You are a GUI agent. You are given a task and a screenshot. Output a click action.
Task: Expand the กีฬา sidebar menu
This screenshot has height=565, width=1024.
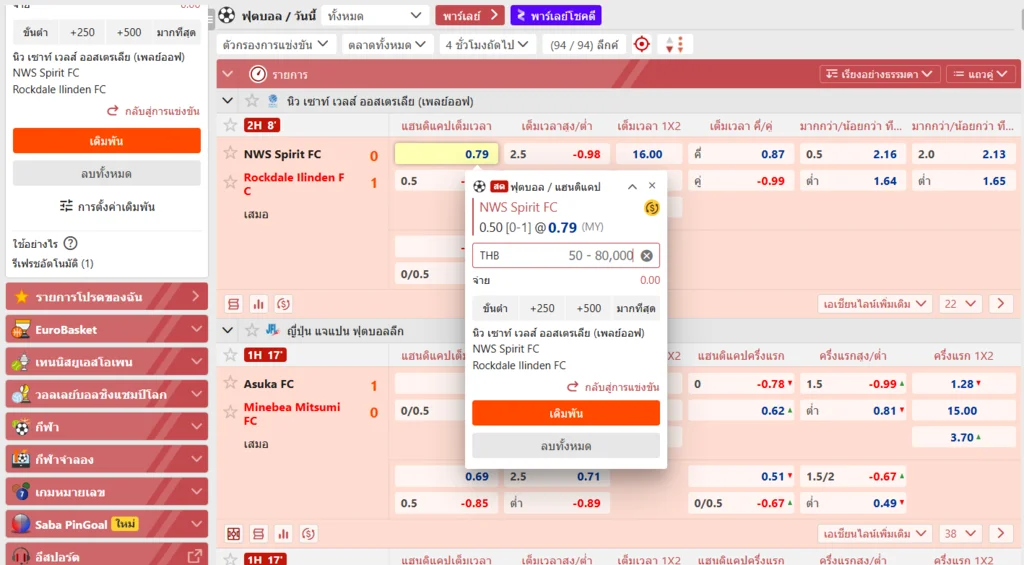pyautogui.click(x=106, y=427)
